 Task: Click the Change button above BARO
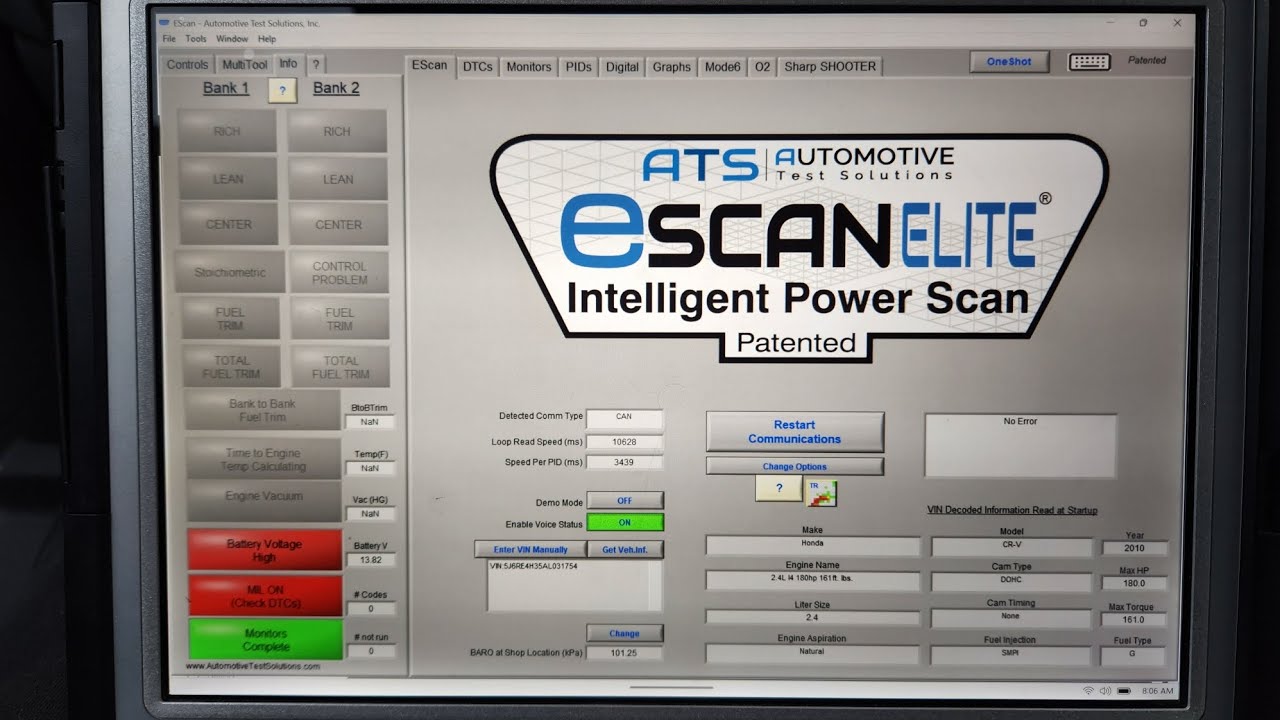click(x=624, y=633)
